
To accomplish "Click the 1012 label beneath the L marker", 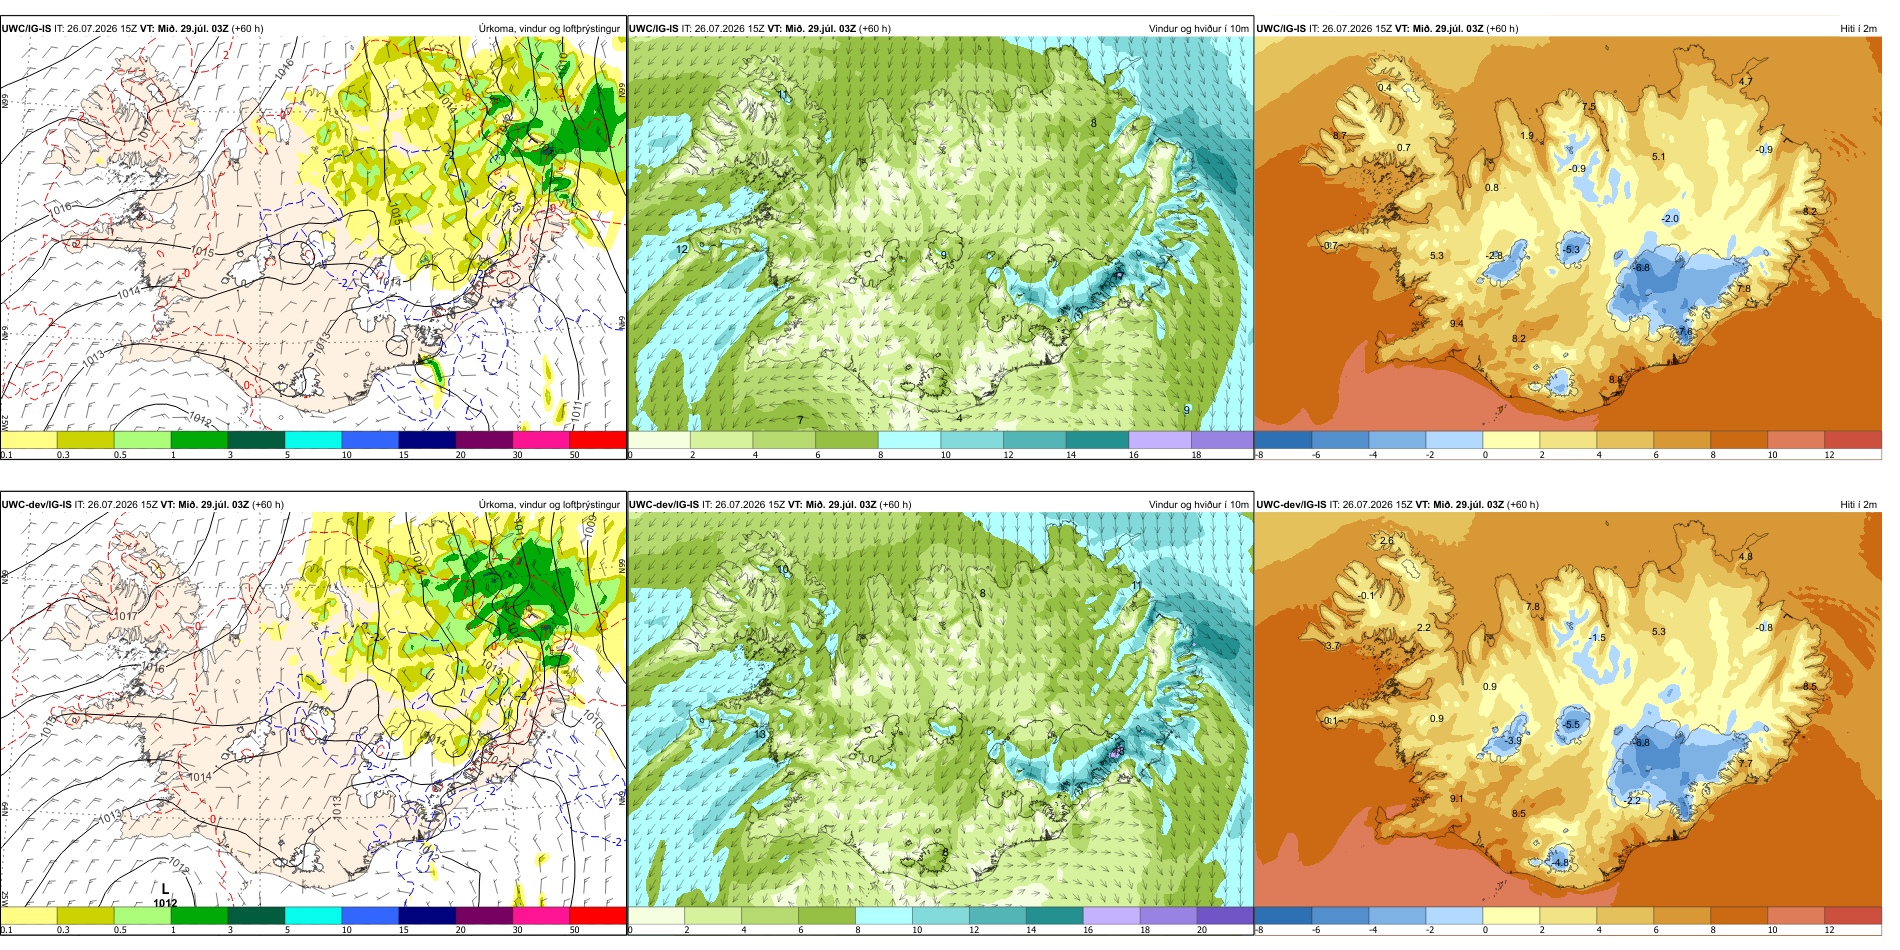I will pos(165,903).
